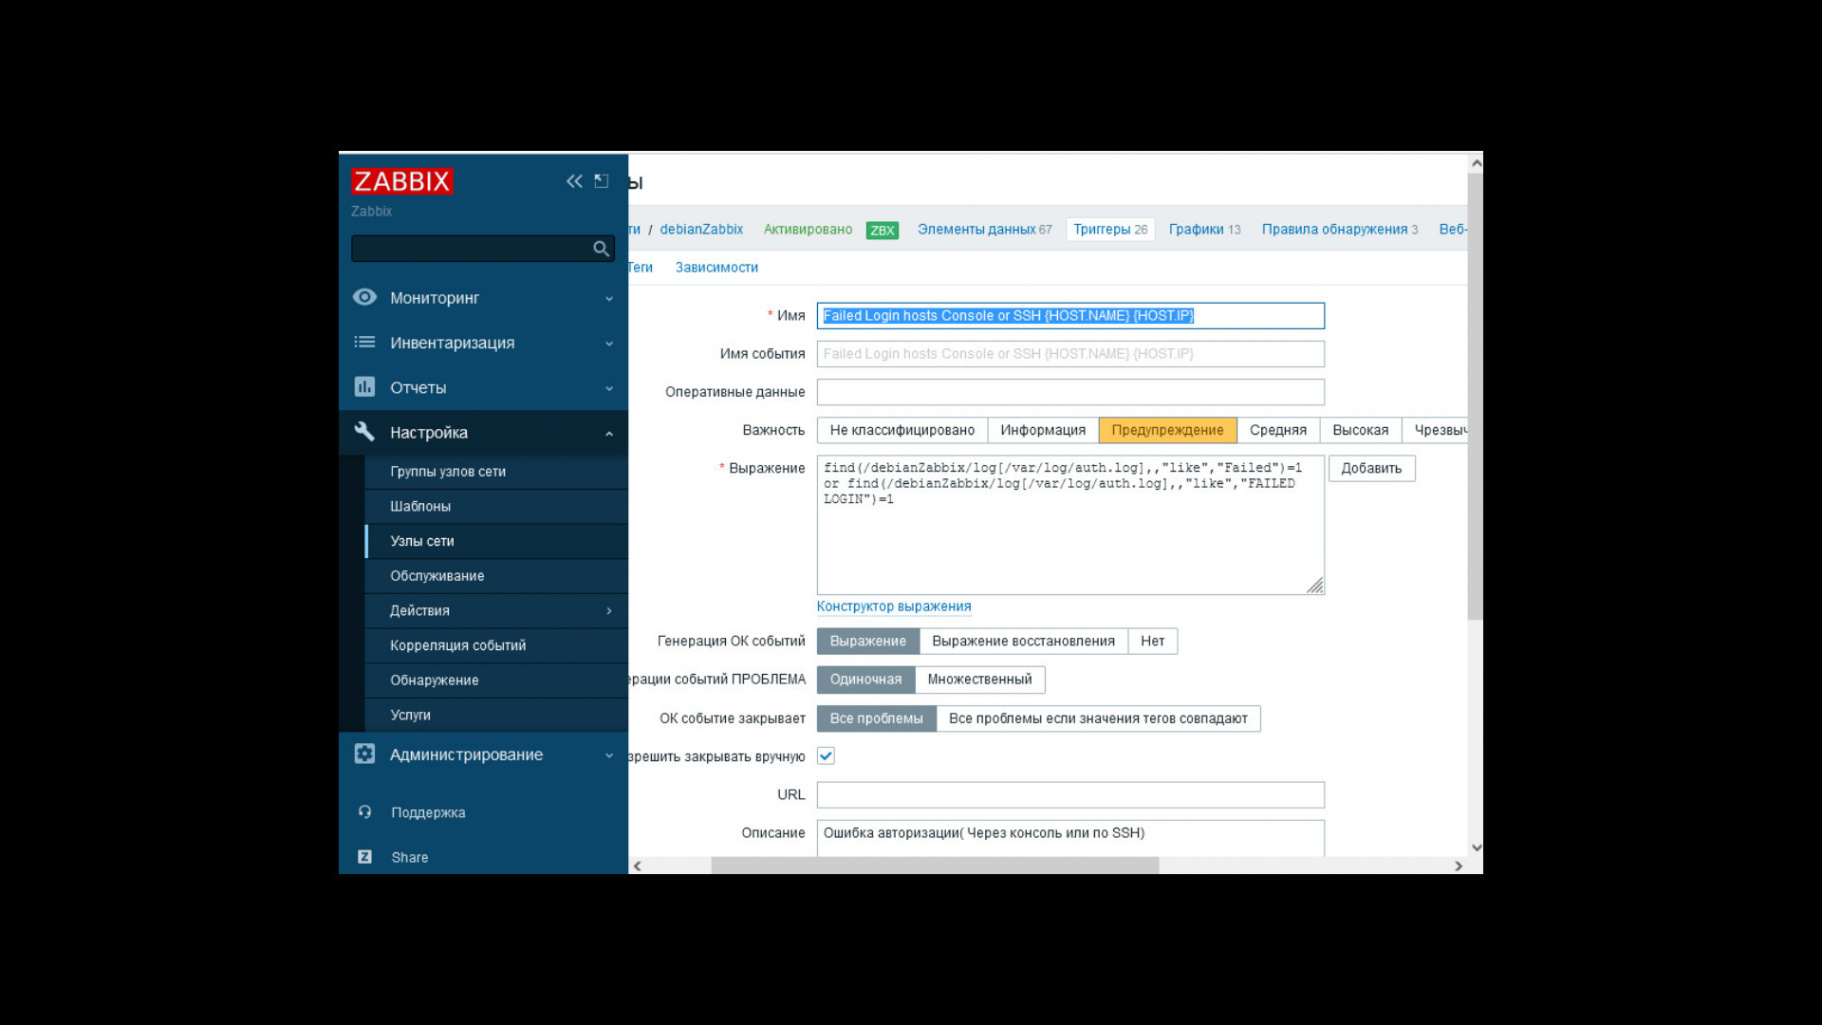1822x1025 pixels.
Task: Select Одиночная problem event mode
Action: [x=866, y=680]
